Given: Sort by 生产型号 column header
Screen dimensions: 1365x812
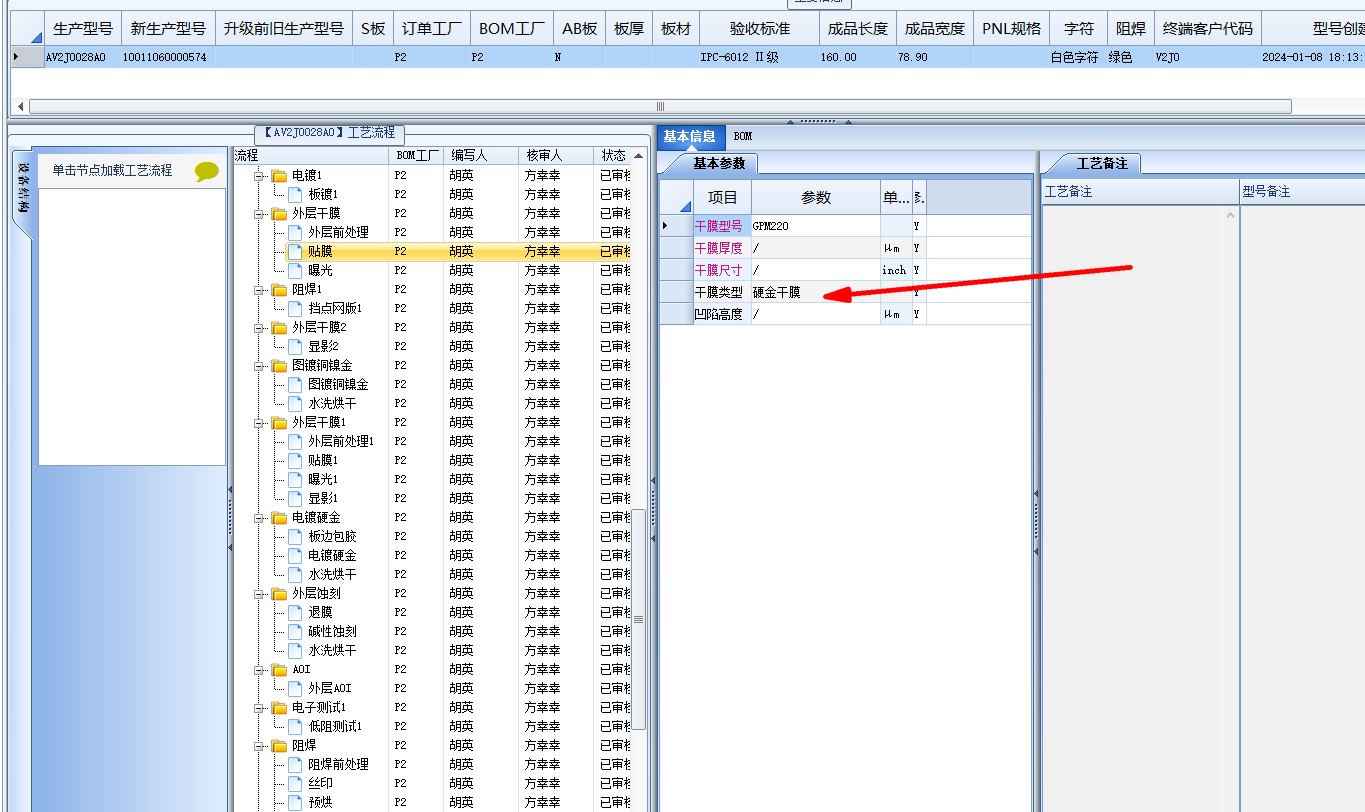Looking at the screenshot, I should tap(82, 29).
